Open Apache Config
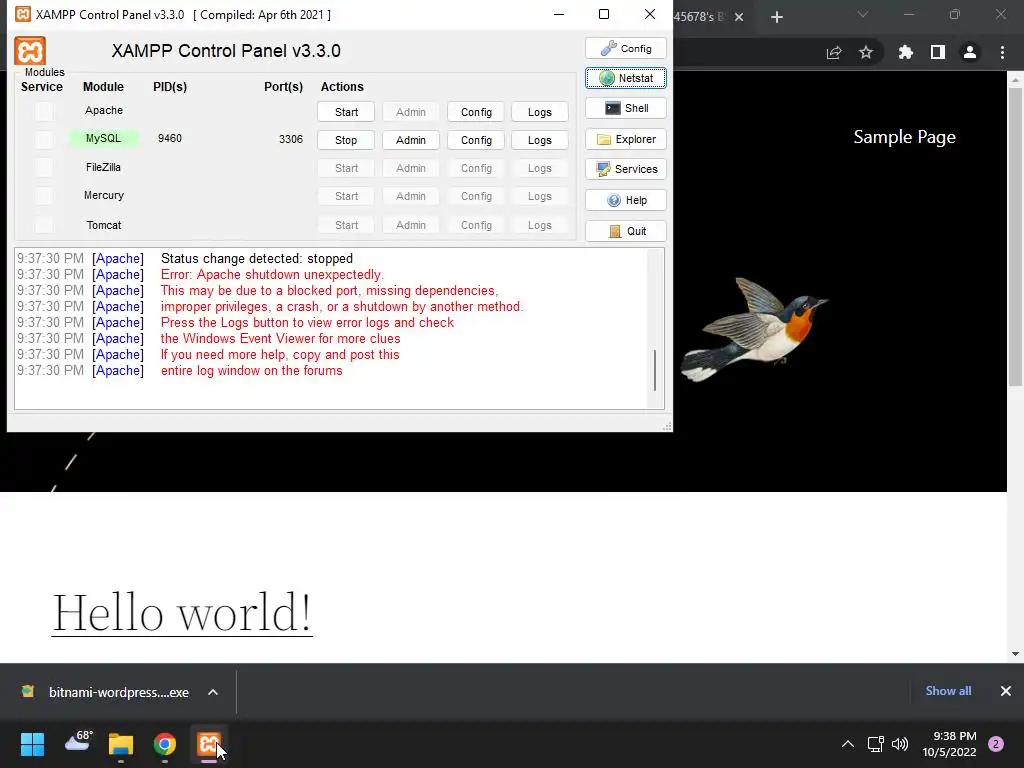Image resolution: width=1024 pixels, height=768 pixels. (x=476, y=112)
